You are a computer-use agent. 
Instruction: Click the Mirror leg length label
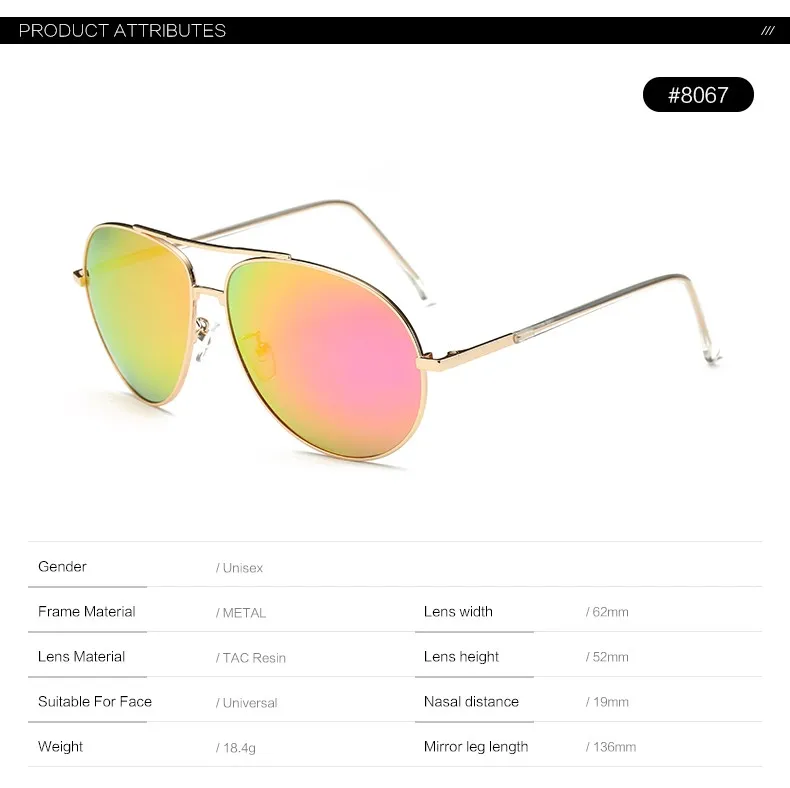pos(476,747)
